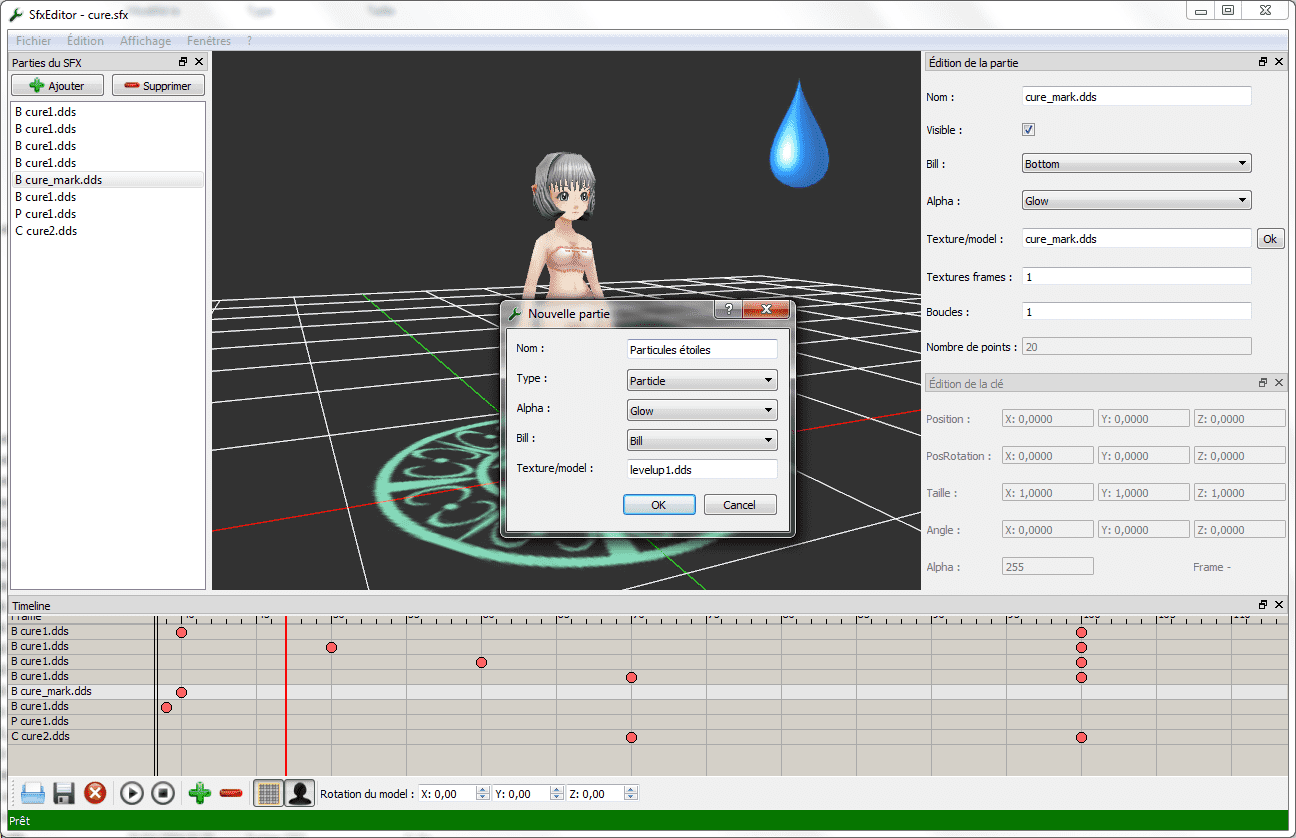Image resolution: width=1296 pixels, height=838 pixels.
Task: Open the Bill dropdown showing Bottom
Action: [1137, 164]
